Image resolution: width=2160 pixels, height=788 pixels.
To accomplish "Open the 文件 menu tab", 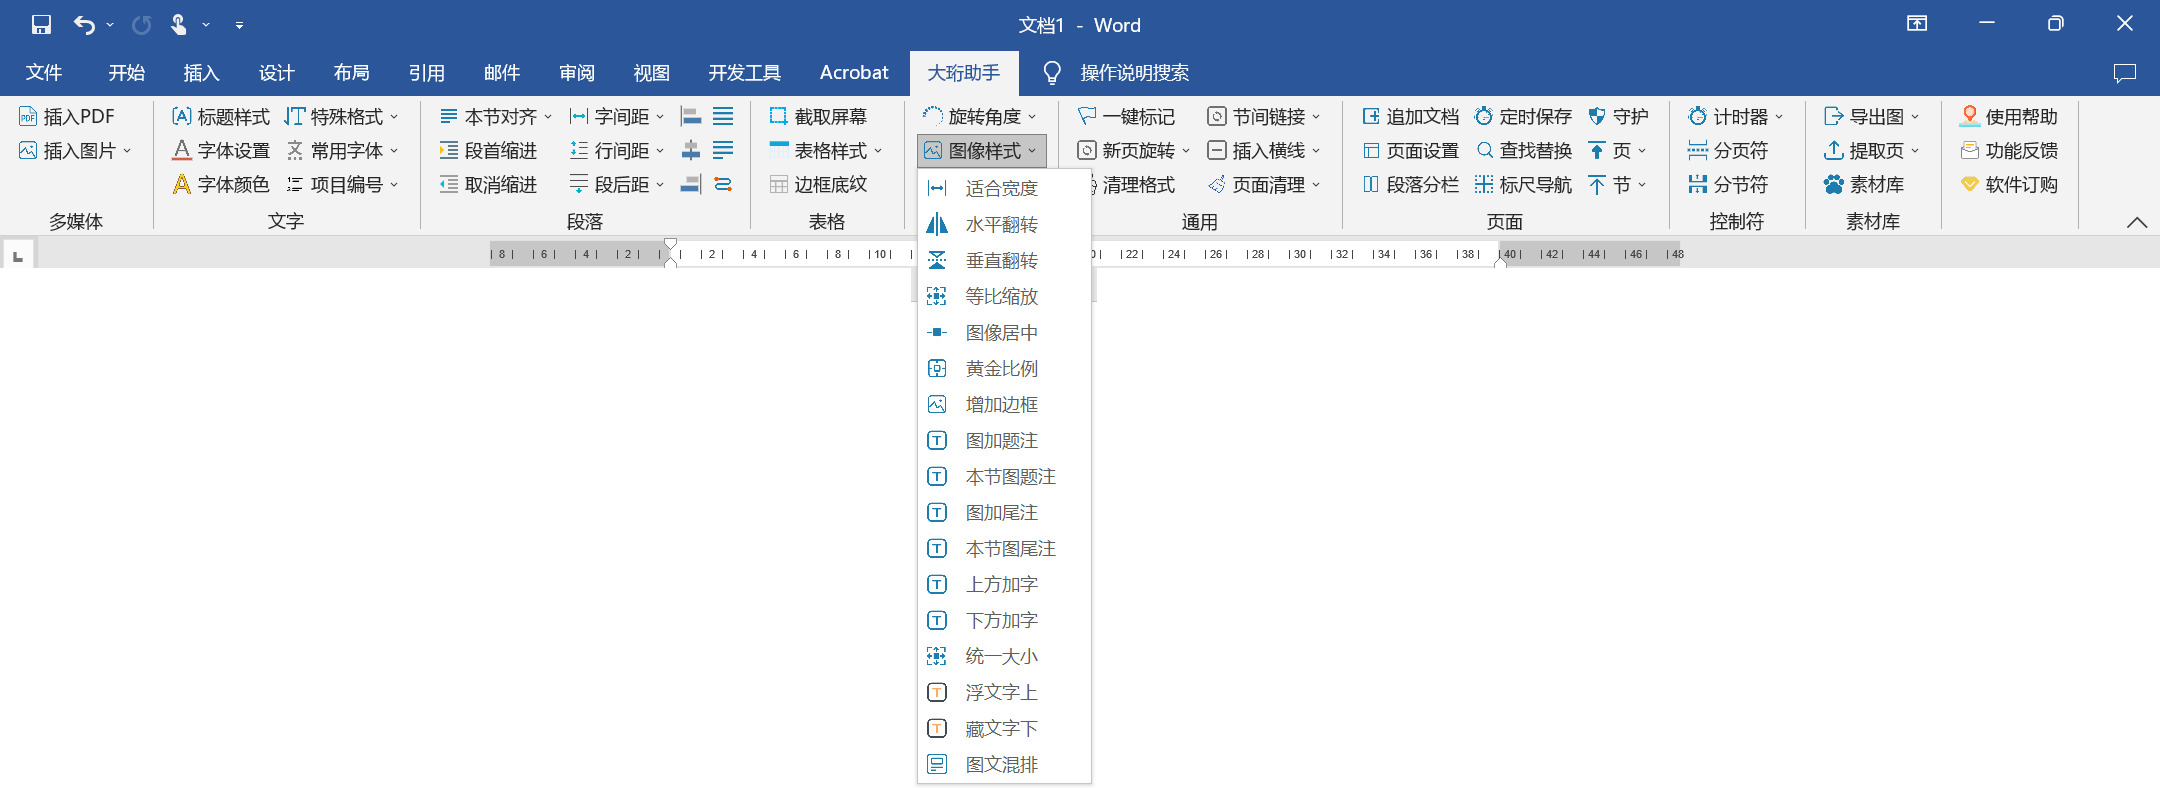I will [44, 73].
